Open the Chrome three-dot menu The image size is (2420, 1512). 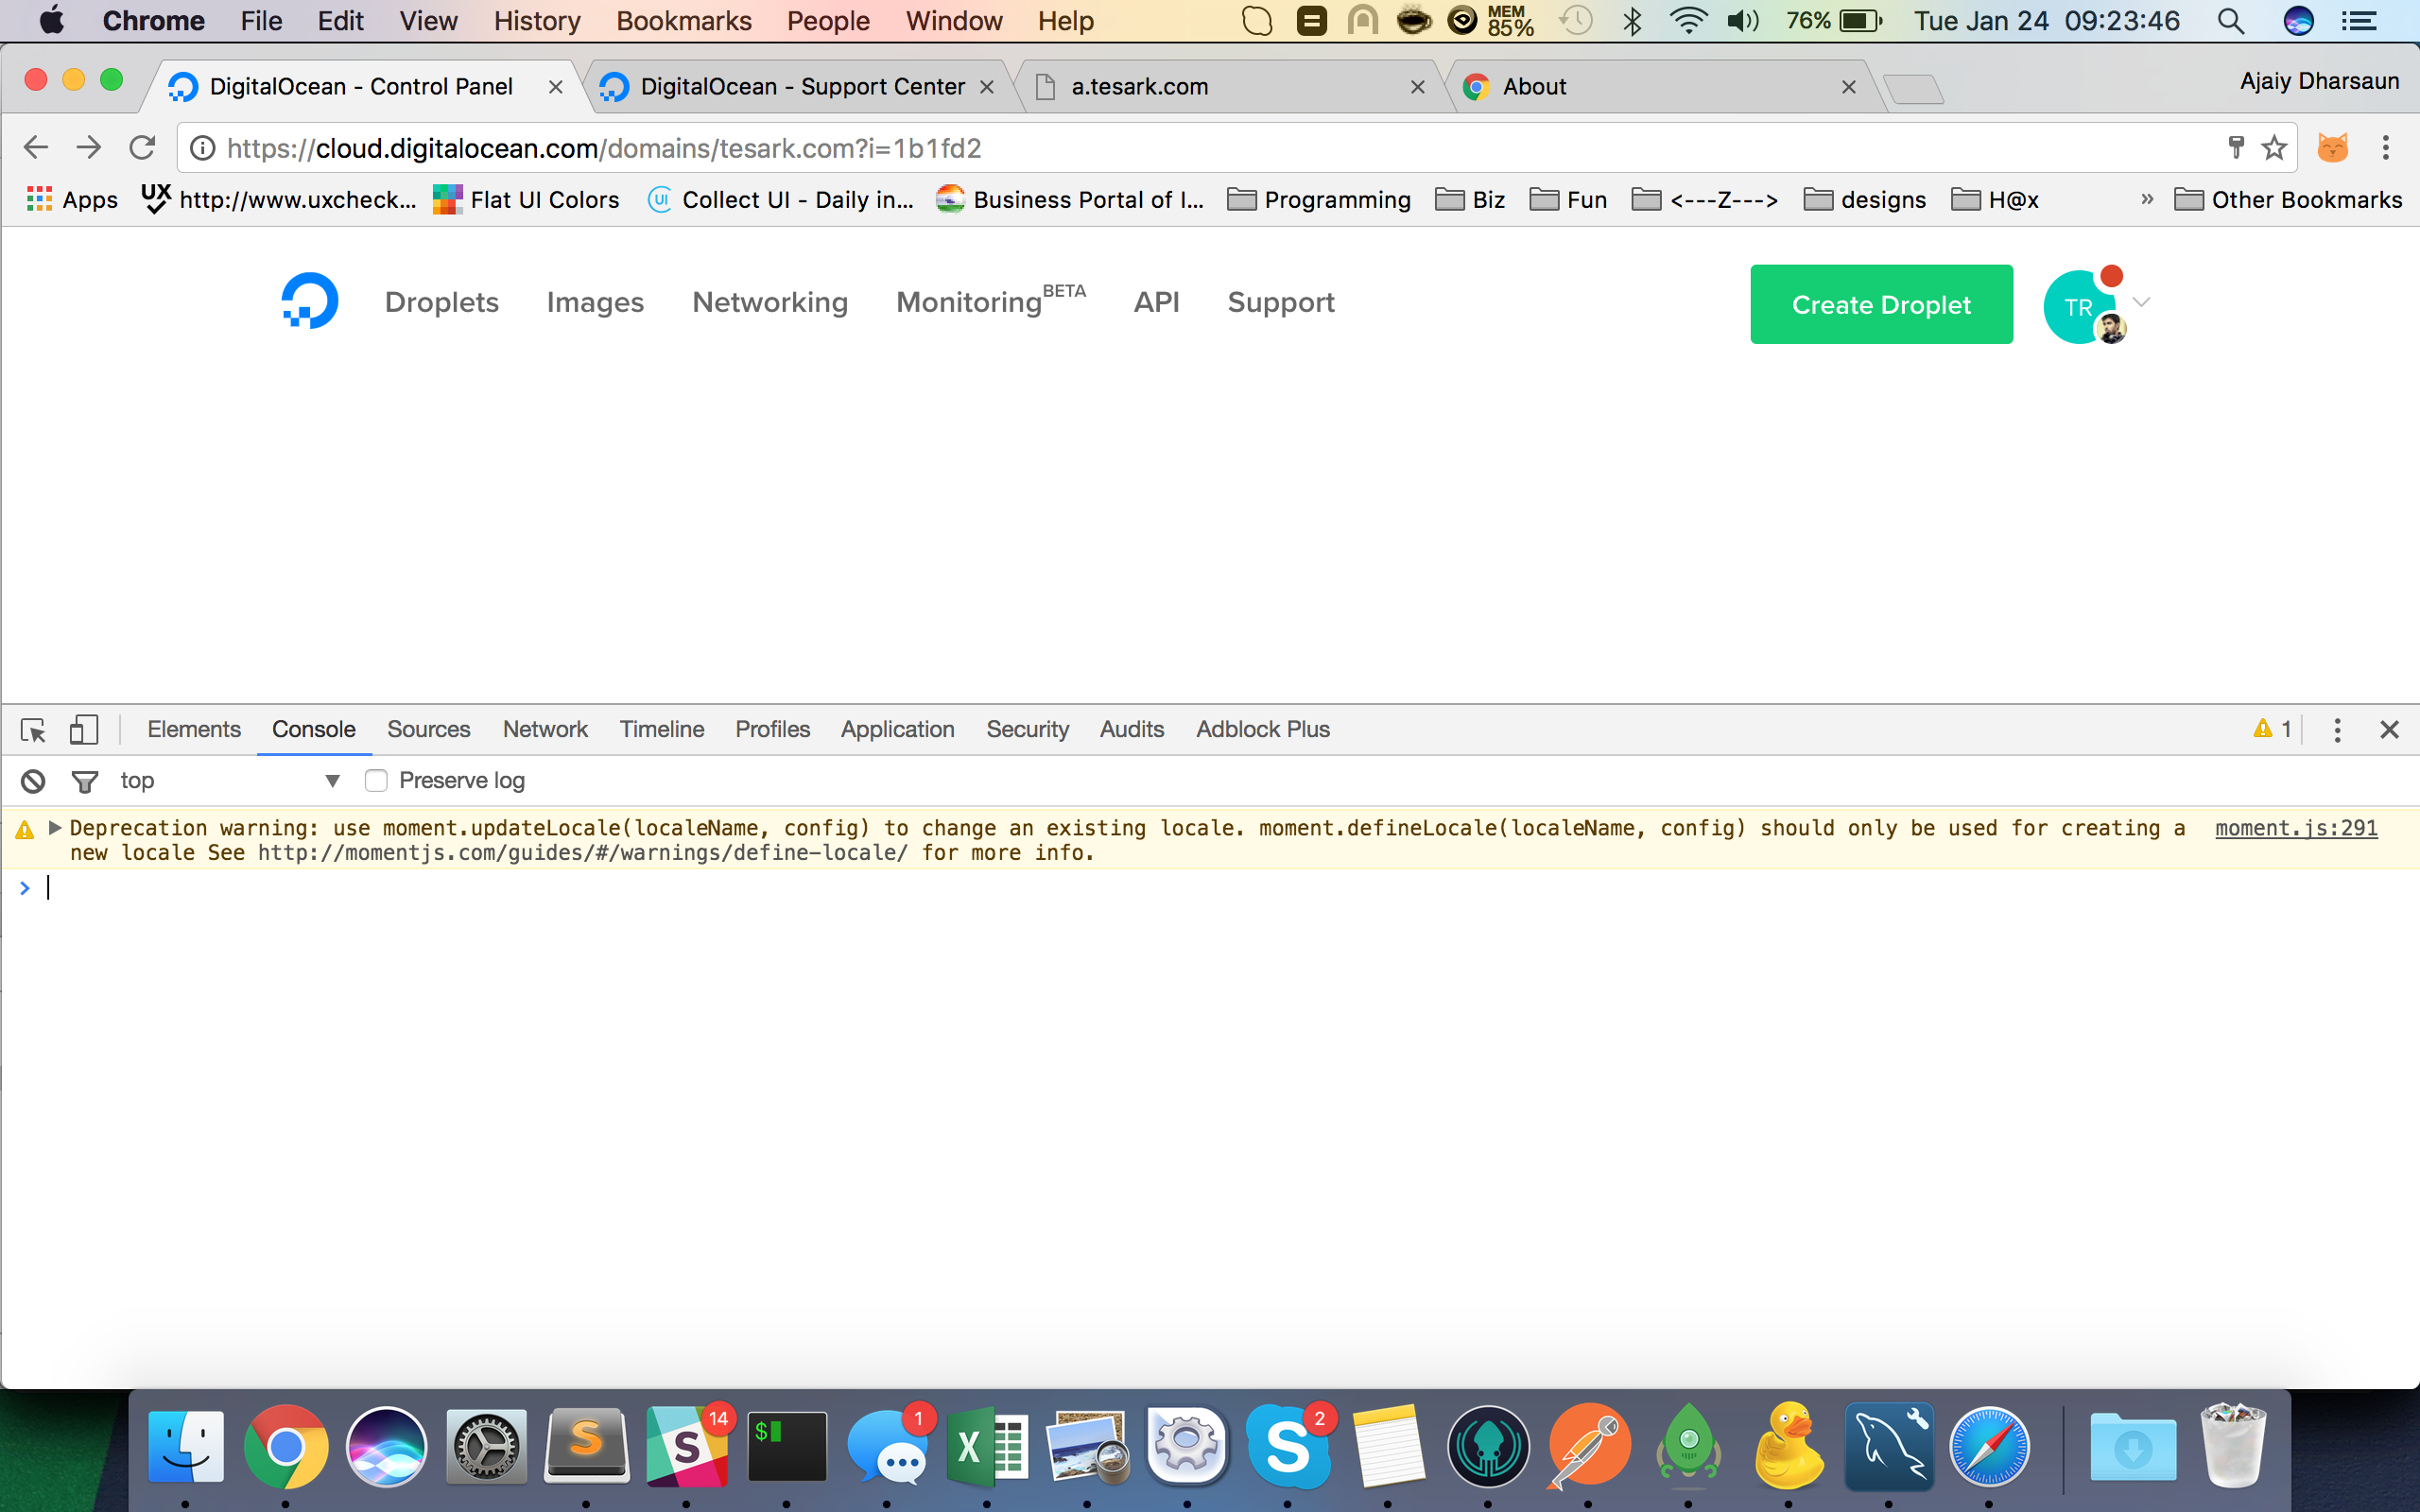coord(2386,148)
